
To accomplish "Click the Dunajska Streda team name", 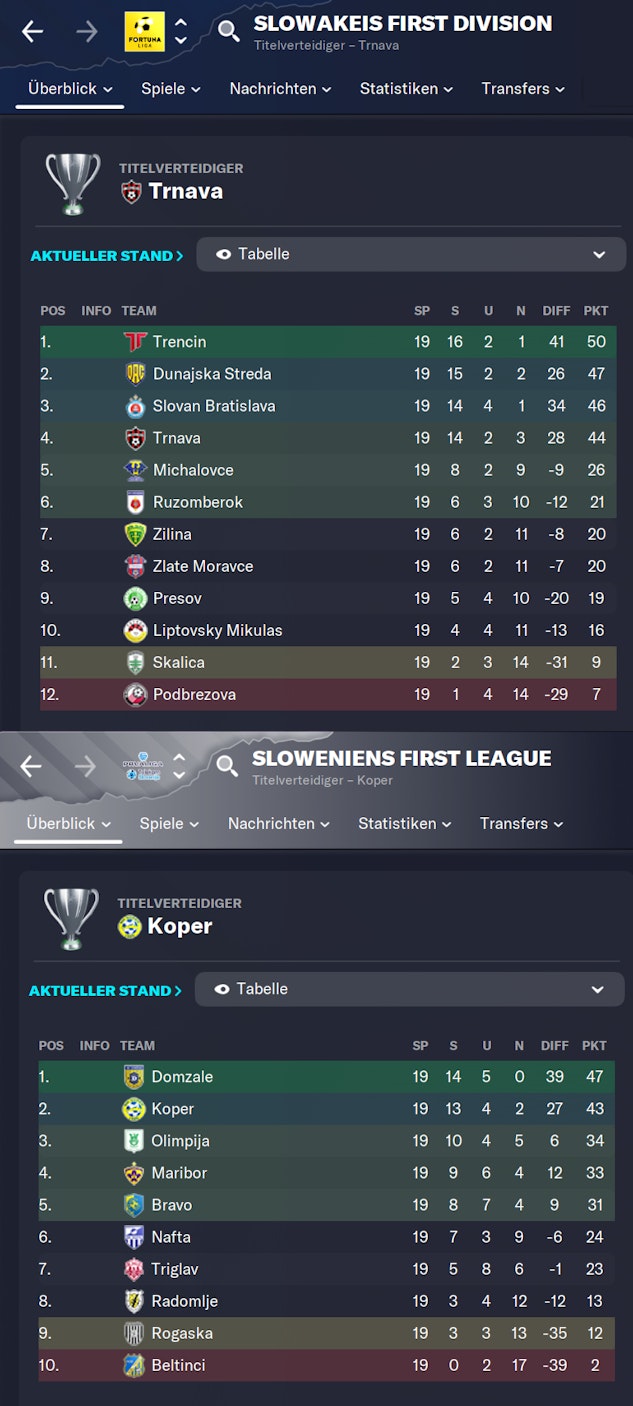I will point(212,374).
